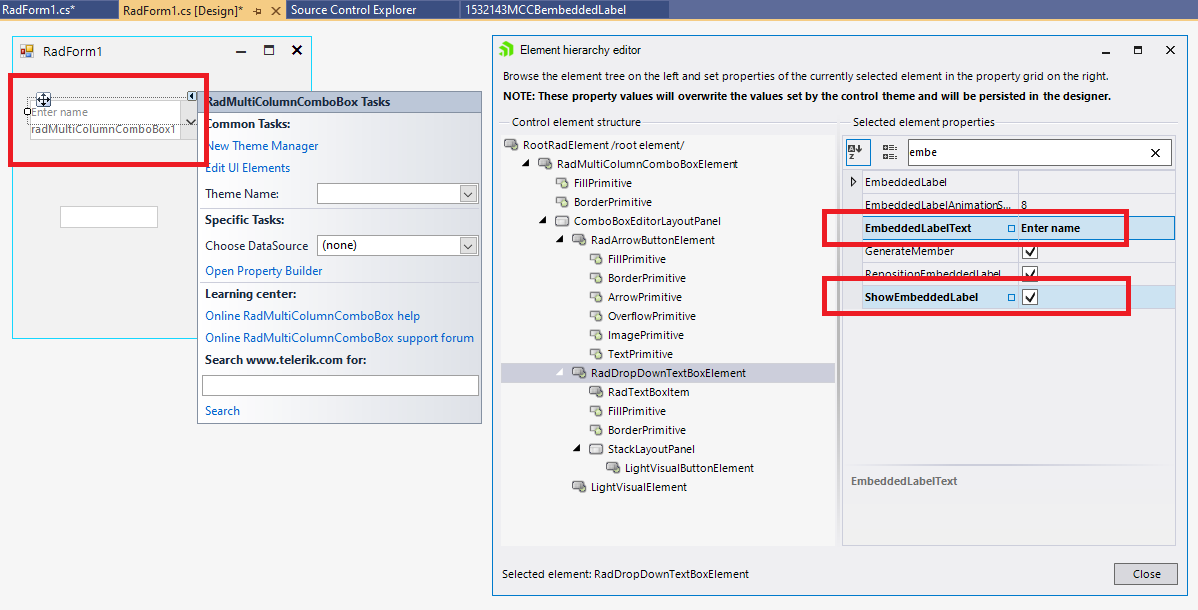Click the smart tag arrow glyph on combo box
1198x610 pixels.
pyautogui.click(x=192, y=96)
